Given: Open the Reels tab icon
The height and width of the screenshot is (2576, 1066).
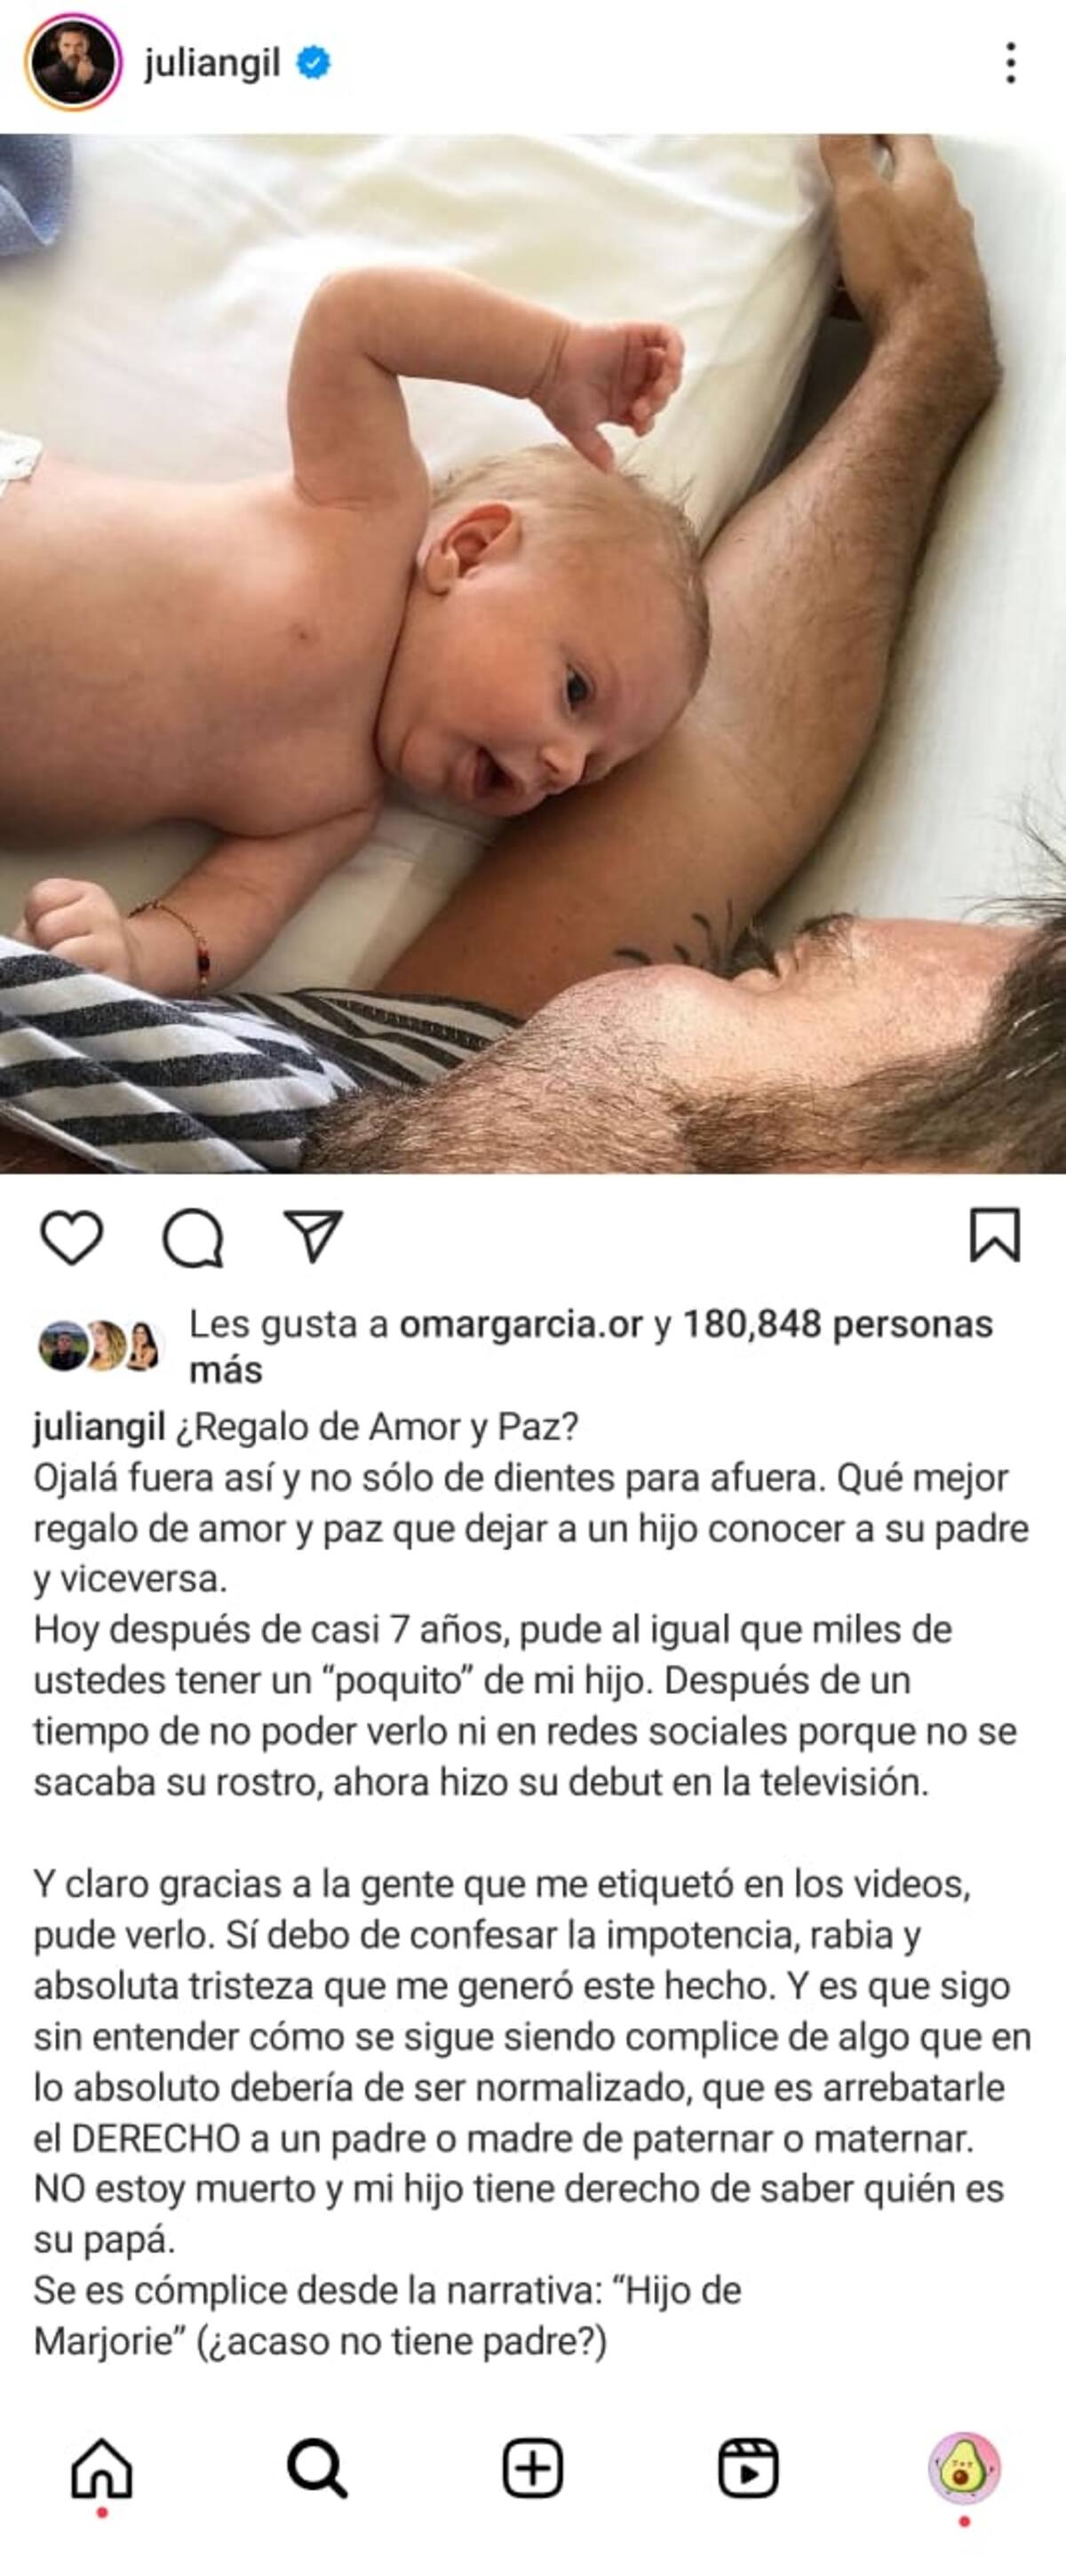Looking at the screenshot, I should tap(748, 2468).
